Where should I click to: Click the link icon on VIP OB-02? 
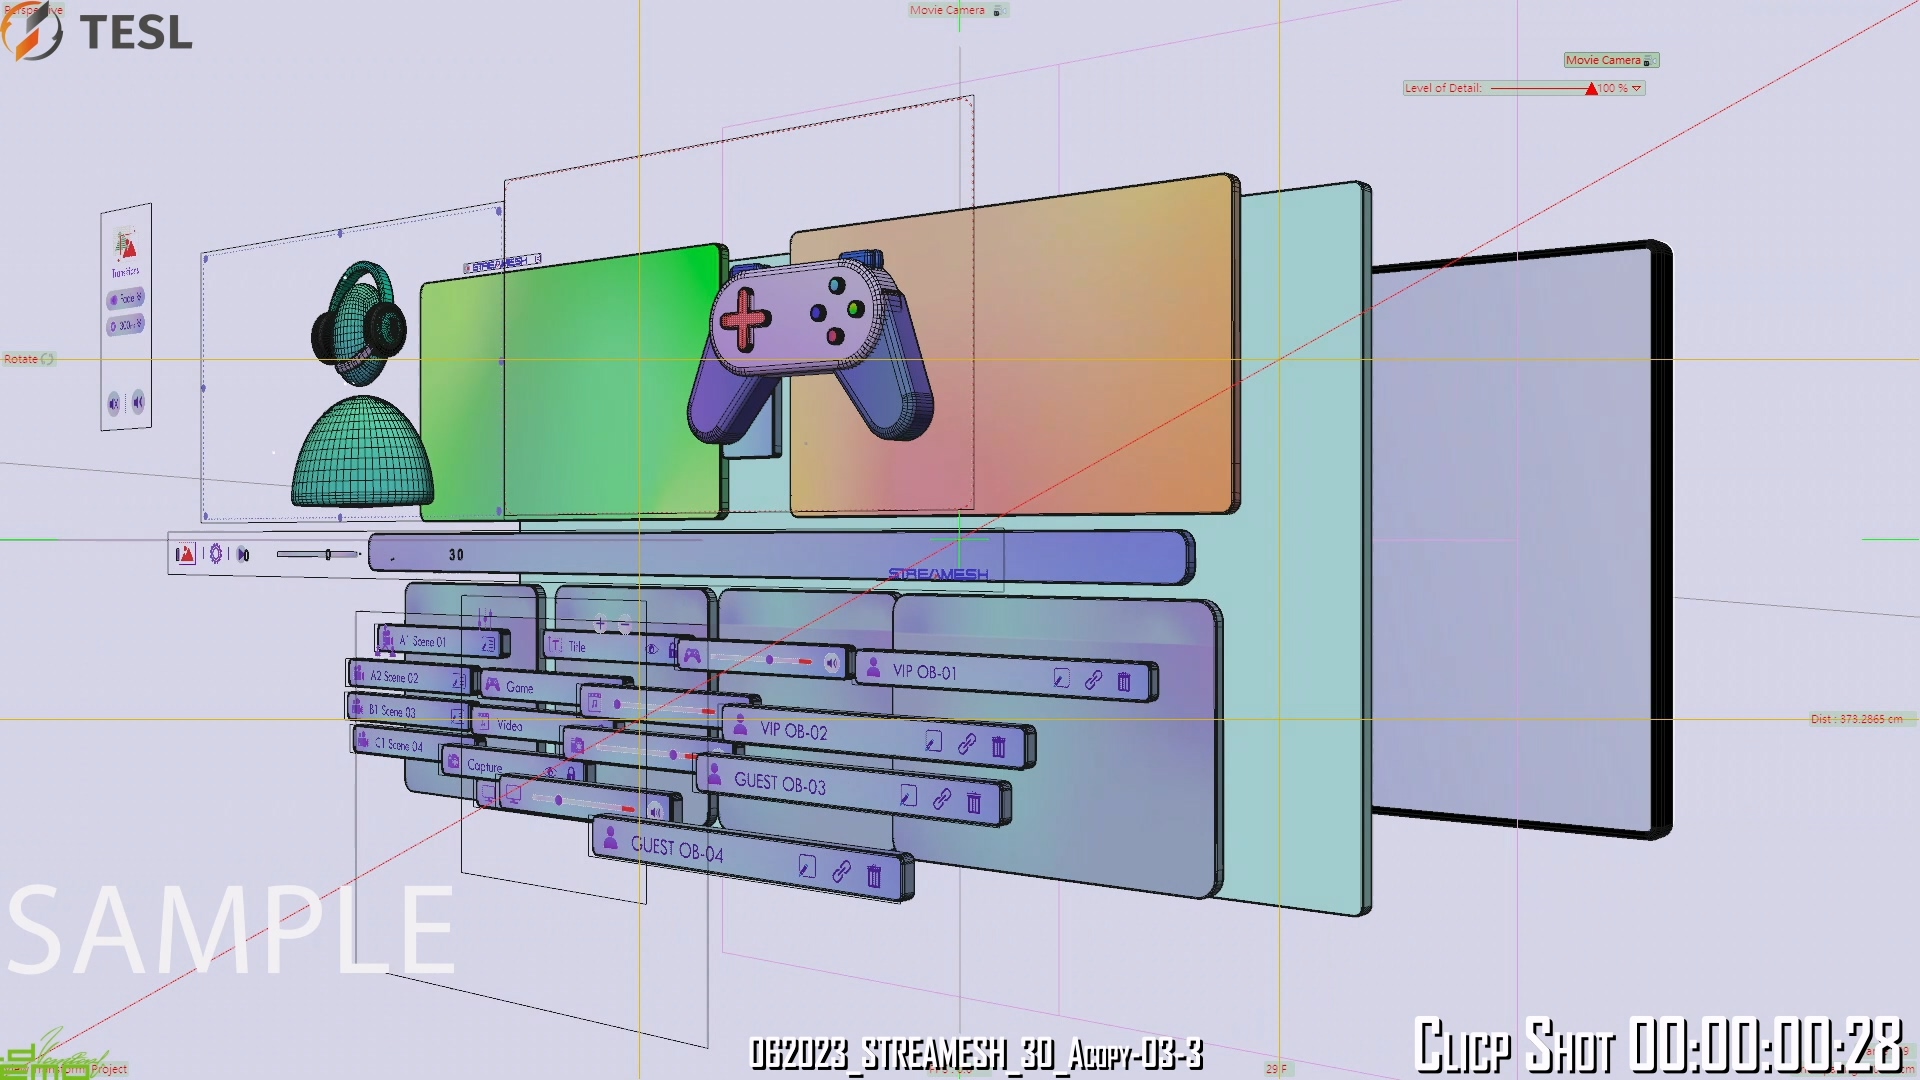coord(966,744)
